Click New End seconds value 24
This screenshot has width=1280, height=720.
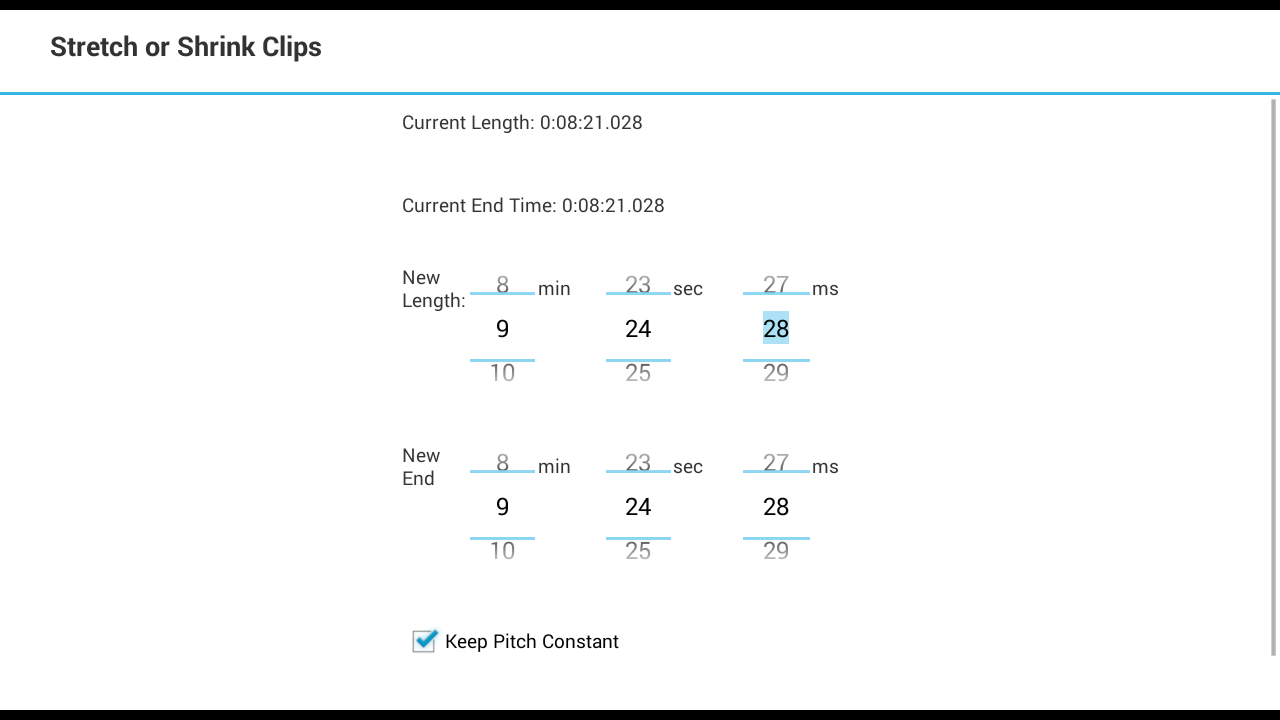point(638,507)
